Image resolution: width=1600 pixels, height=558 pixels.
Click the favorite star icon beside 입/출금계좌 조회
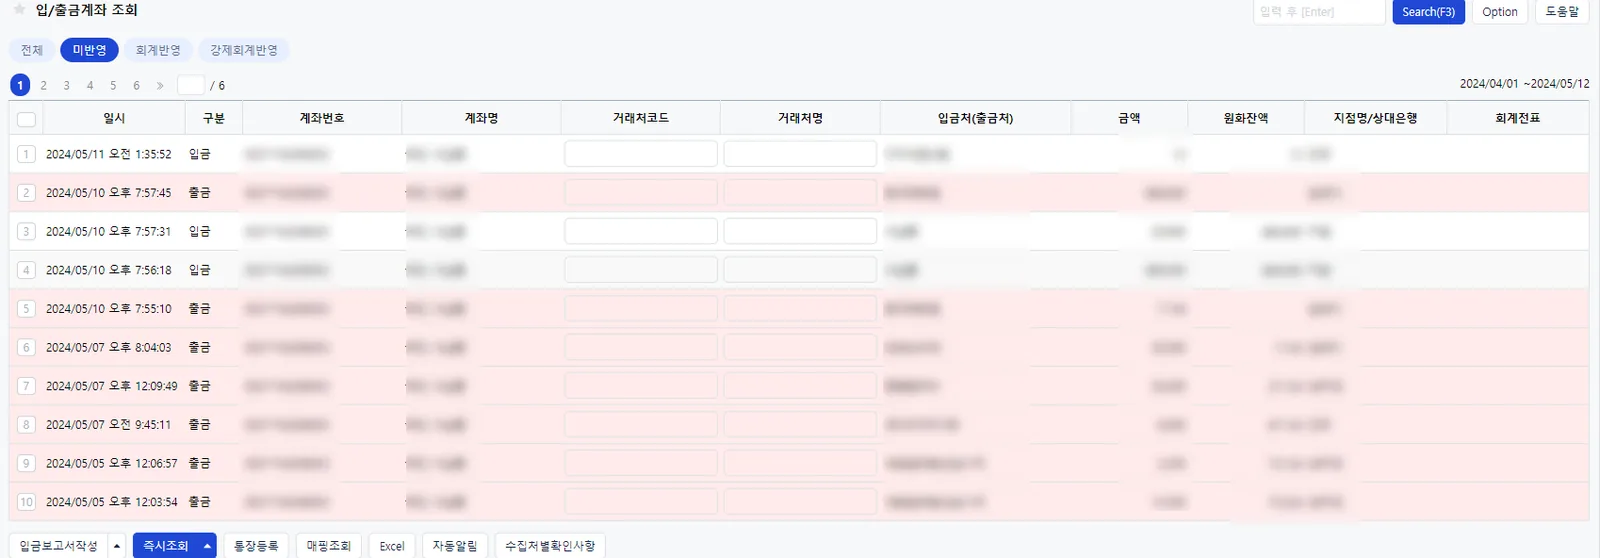(19, 9)
